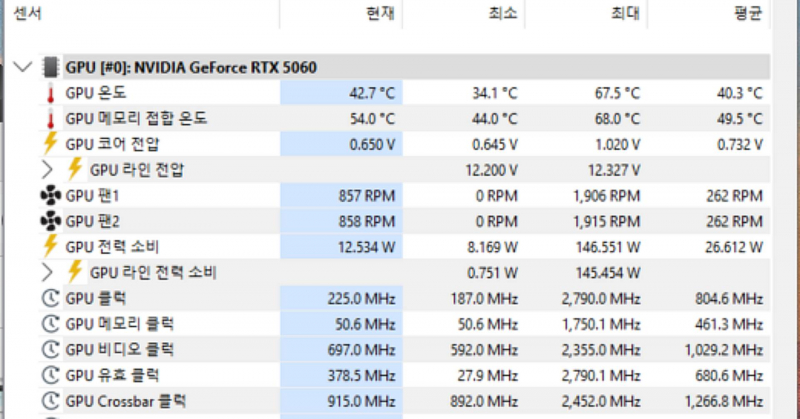
Task: Click the clock icon for GPU 비디오 클럭
Action: click(51, 350)
